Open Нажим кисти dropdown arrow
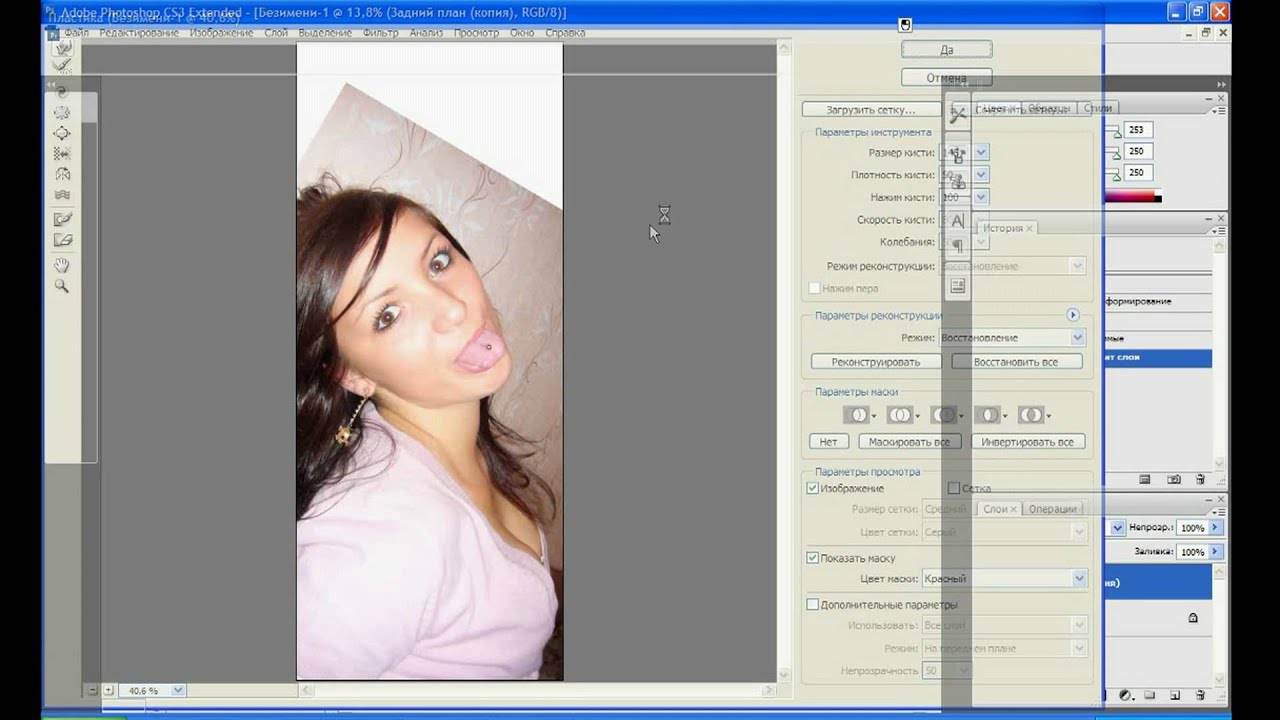 (981, 197)
